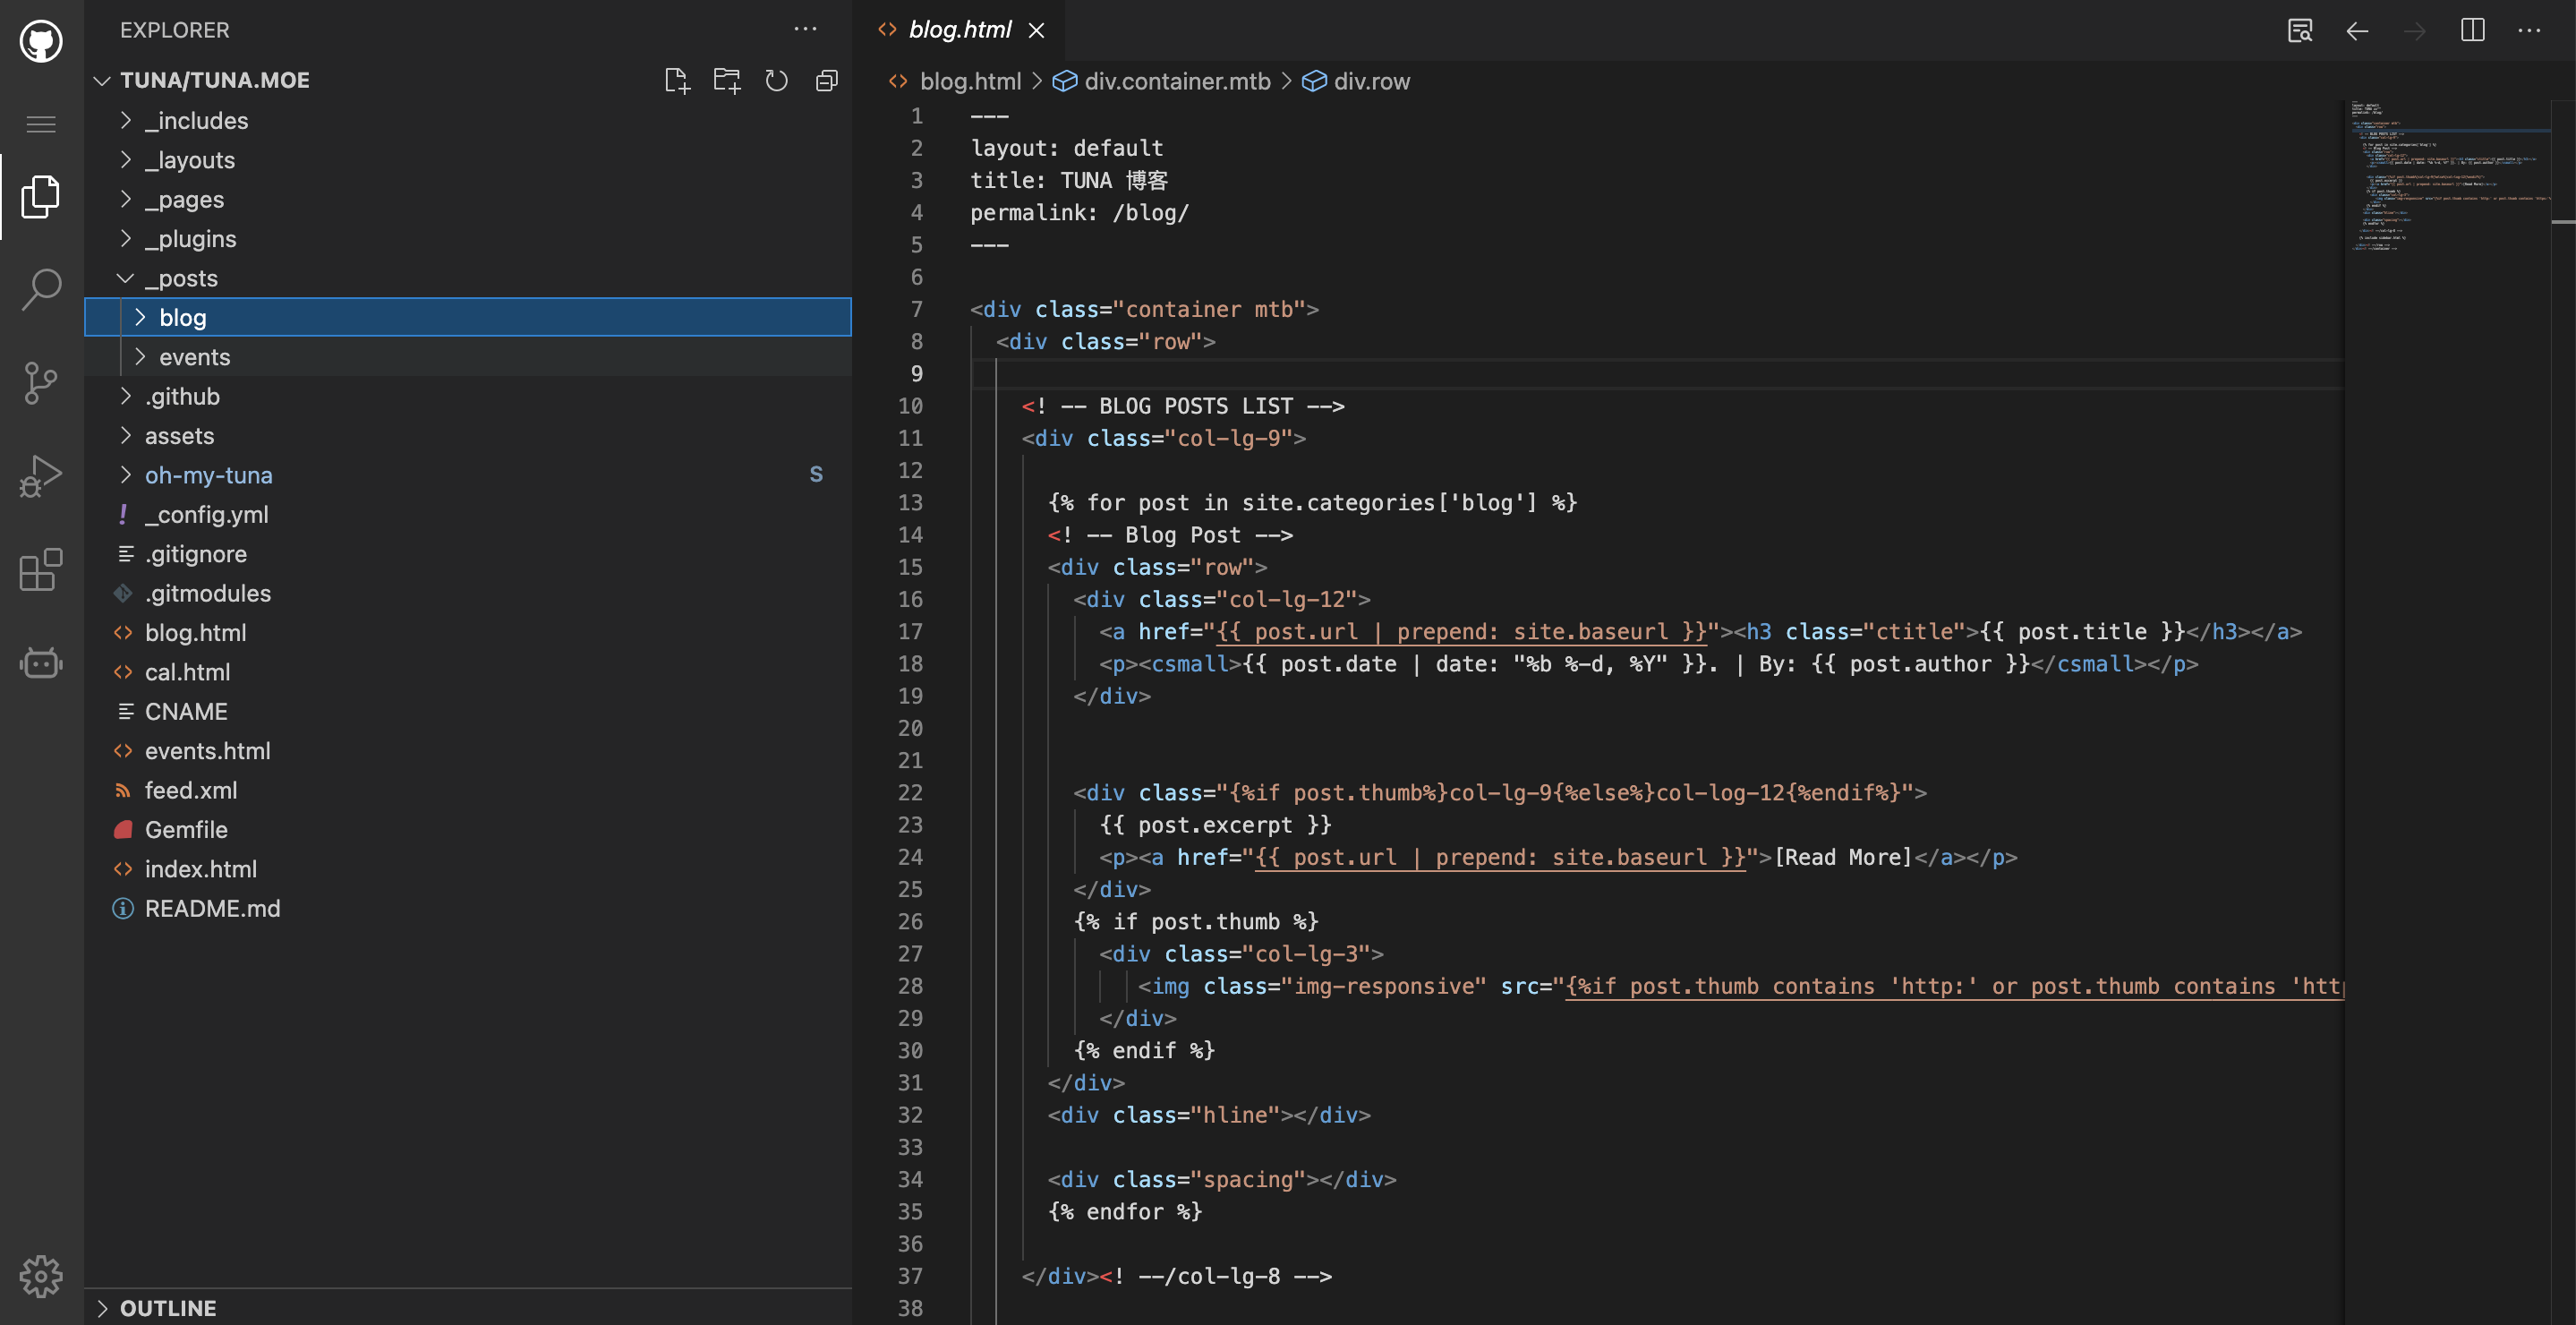Click the EXPLORER panel title
Screen dimensions: 2576x1325
[x=175, y=30]
